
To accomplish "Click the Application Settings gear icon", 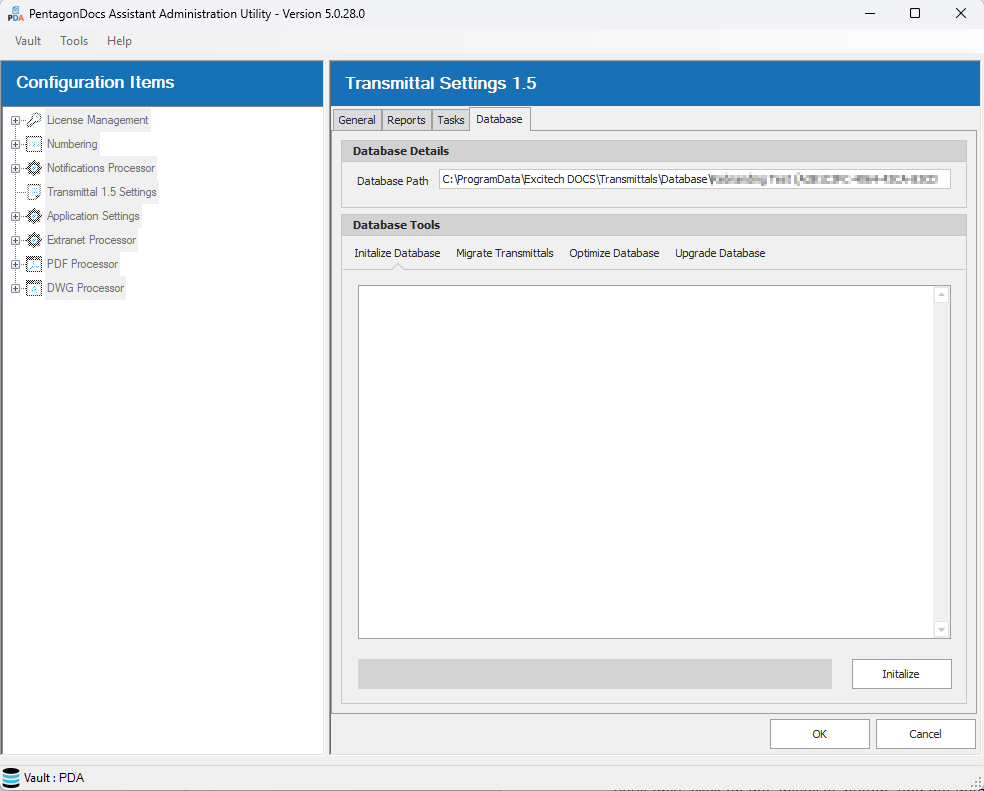I will tap(34, 216).
